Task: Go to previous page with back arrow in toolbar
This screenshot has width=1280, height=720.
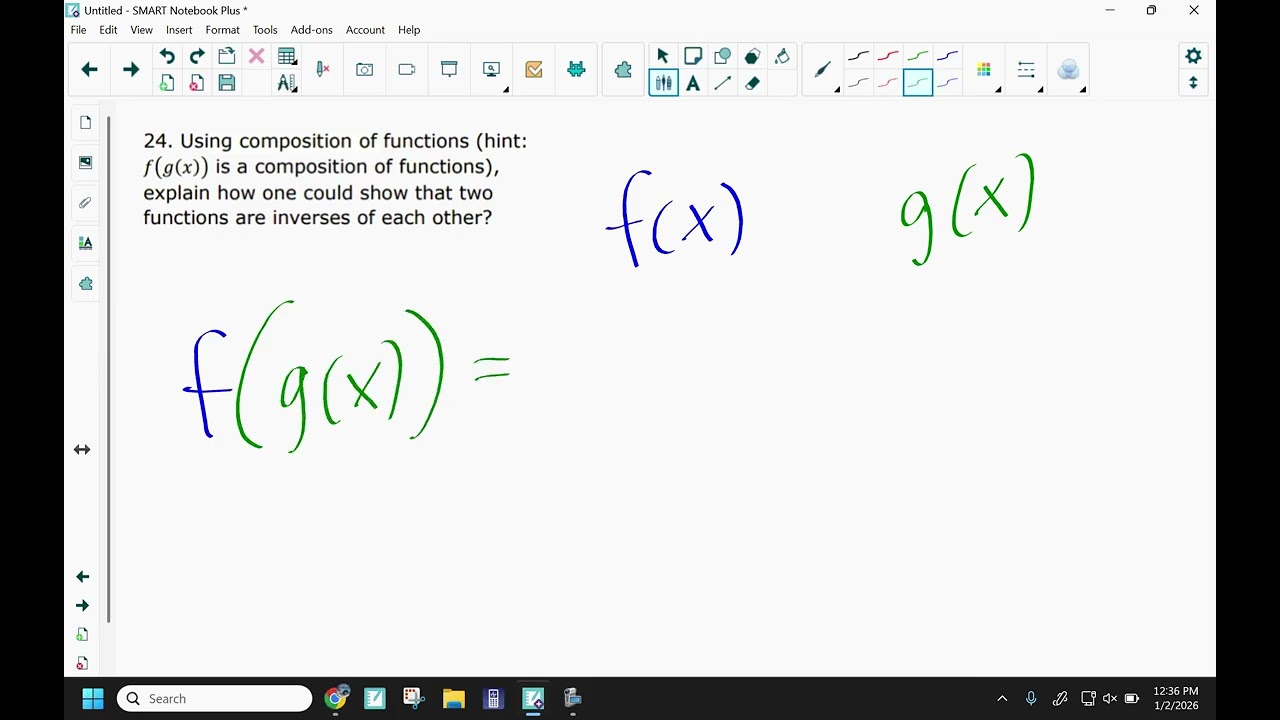Action: click(89, 69)
